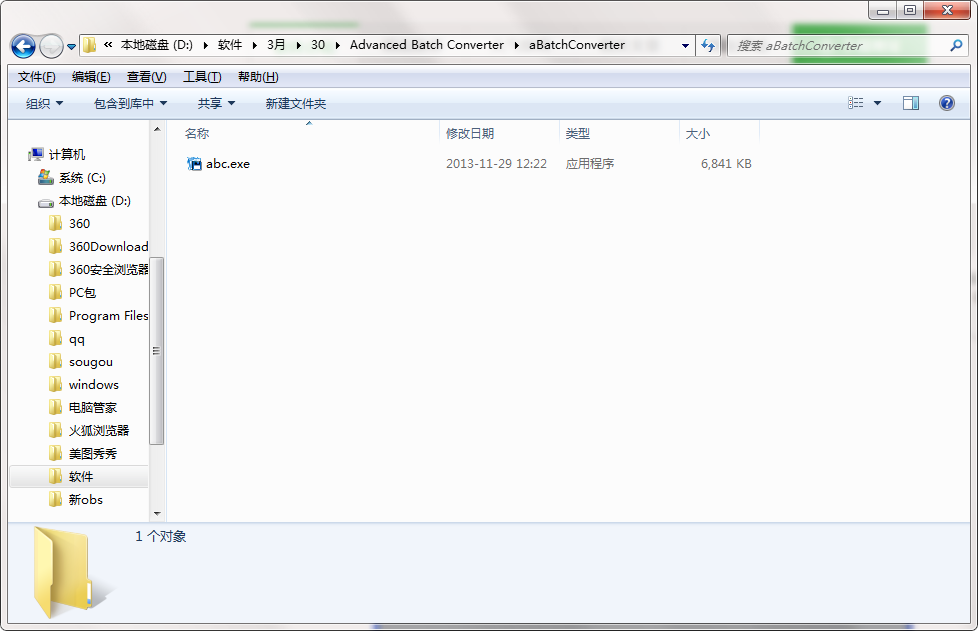Show hidden breadcrumb path via « chevron

pyautogui.click(x=108, y=45)
